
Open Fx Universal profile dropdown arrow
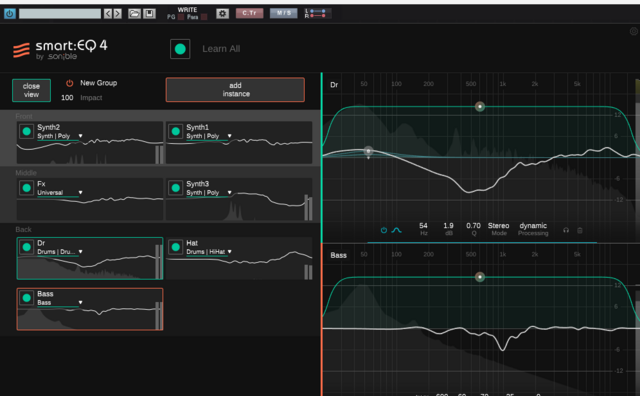(x=80, y=192)
